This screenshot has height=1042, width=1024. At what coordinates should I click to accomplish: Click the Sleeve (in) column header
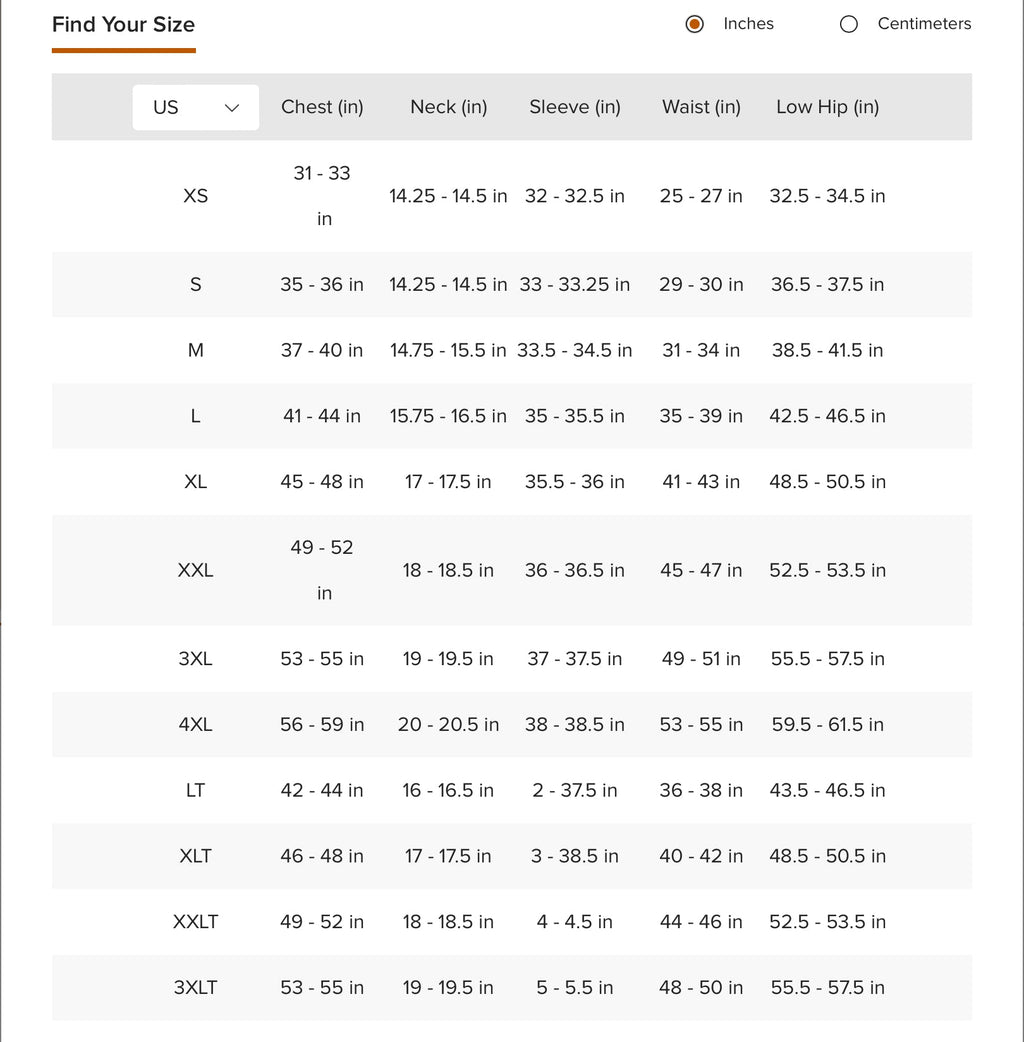coord(575,107)
